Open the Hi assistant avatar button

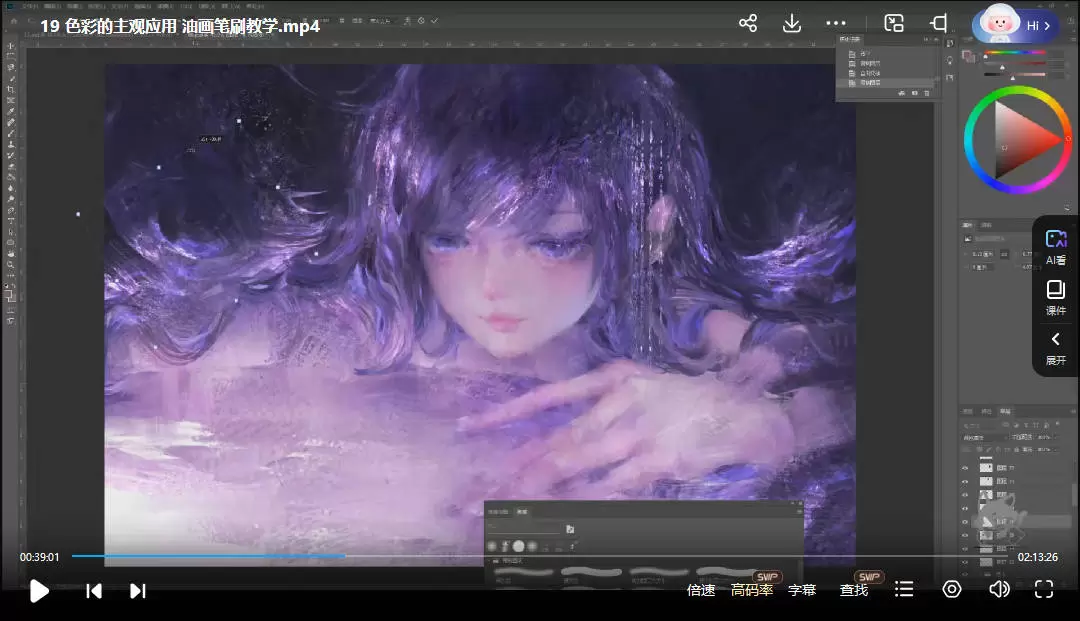(x=1016, y=25)
